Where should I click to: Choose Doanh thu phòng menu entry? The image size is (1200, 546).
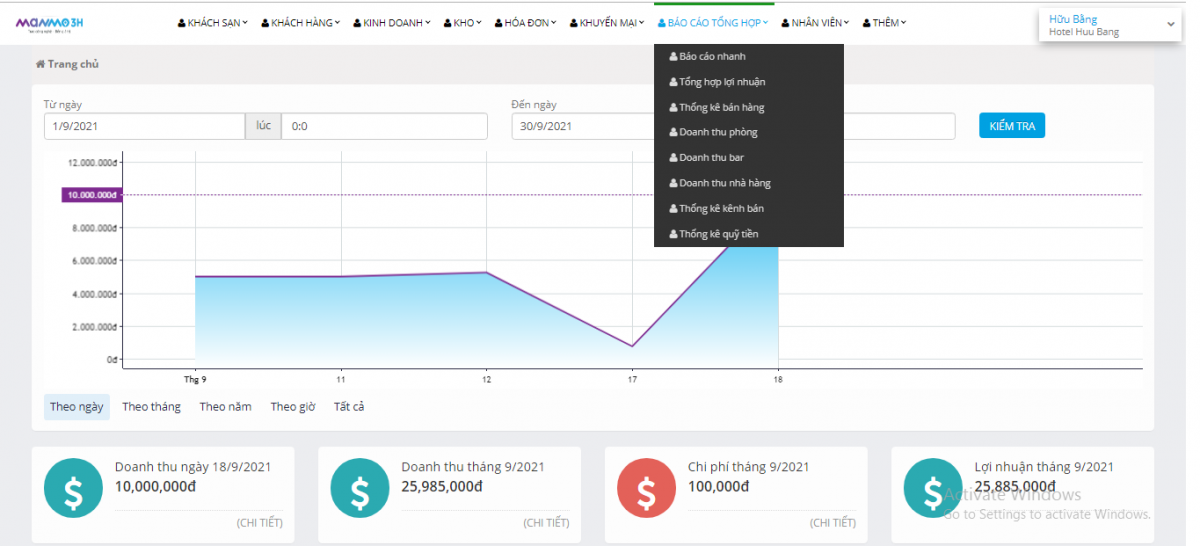(718, 132)
